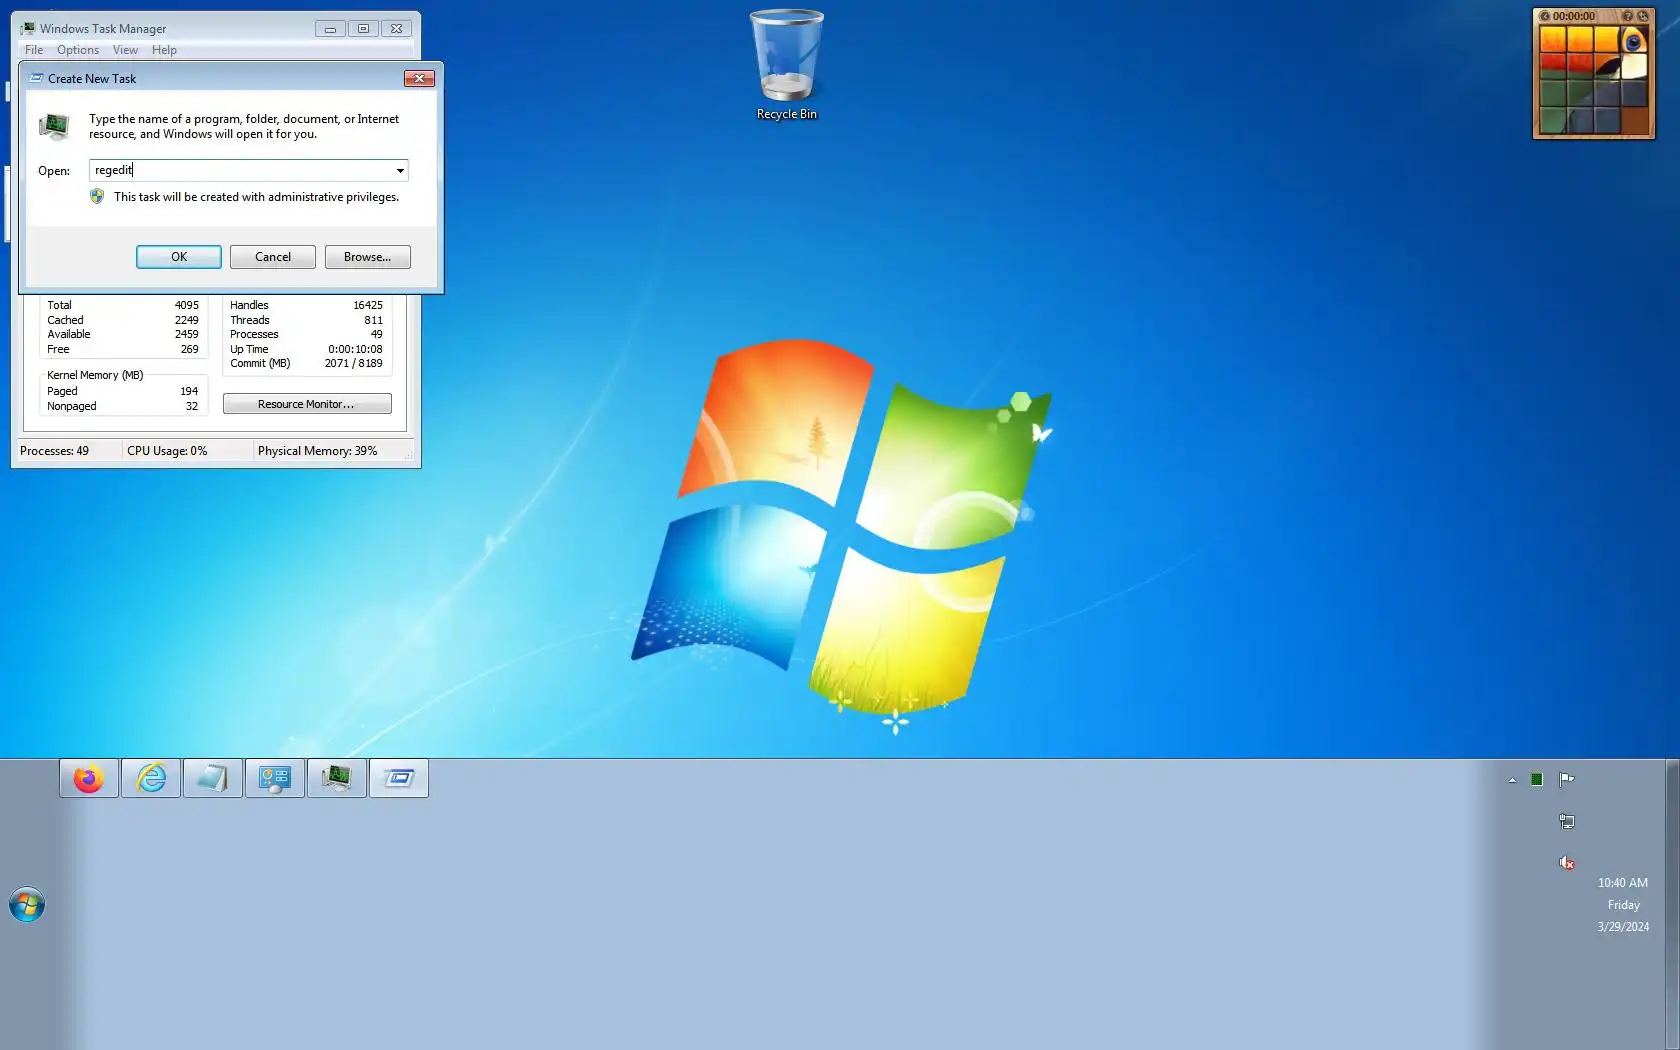Click the run-program icon in the dialog
Screen dimensions: 1680x1050
tap(54, 126)
